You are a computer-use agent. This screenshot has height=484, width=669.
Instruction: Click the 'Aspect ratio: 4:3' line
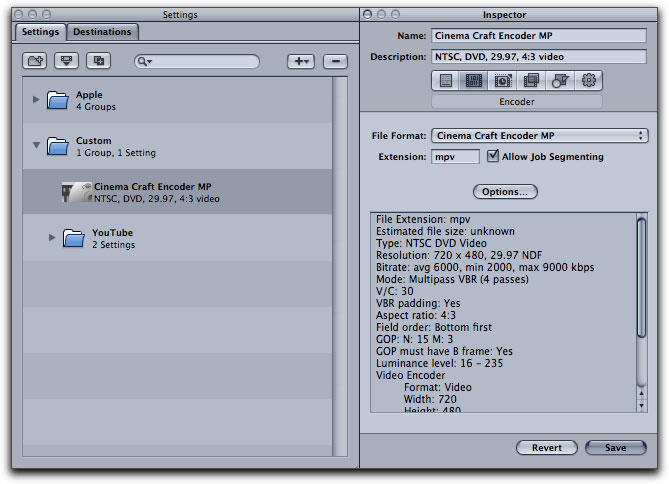[x=416, y=315]
